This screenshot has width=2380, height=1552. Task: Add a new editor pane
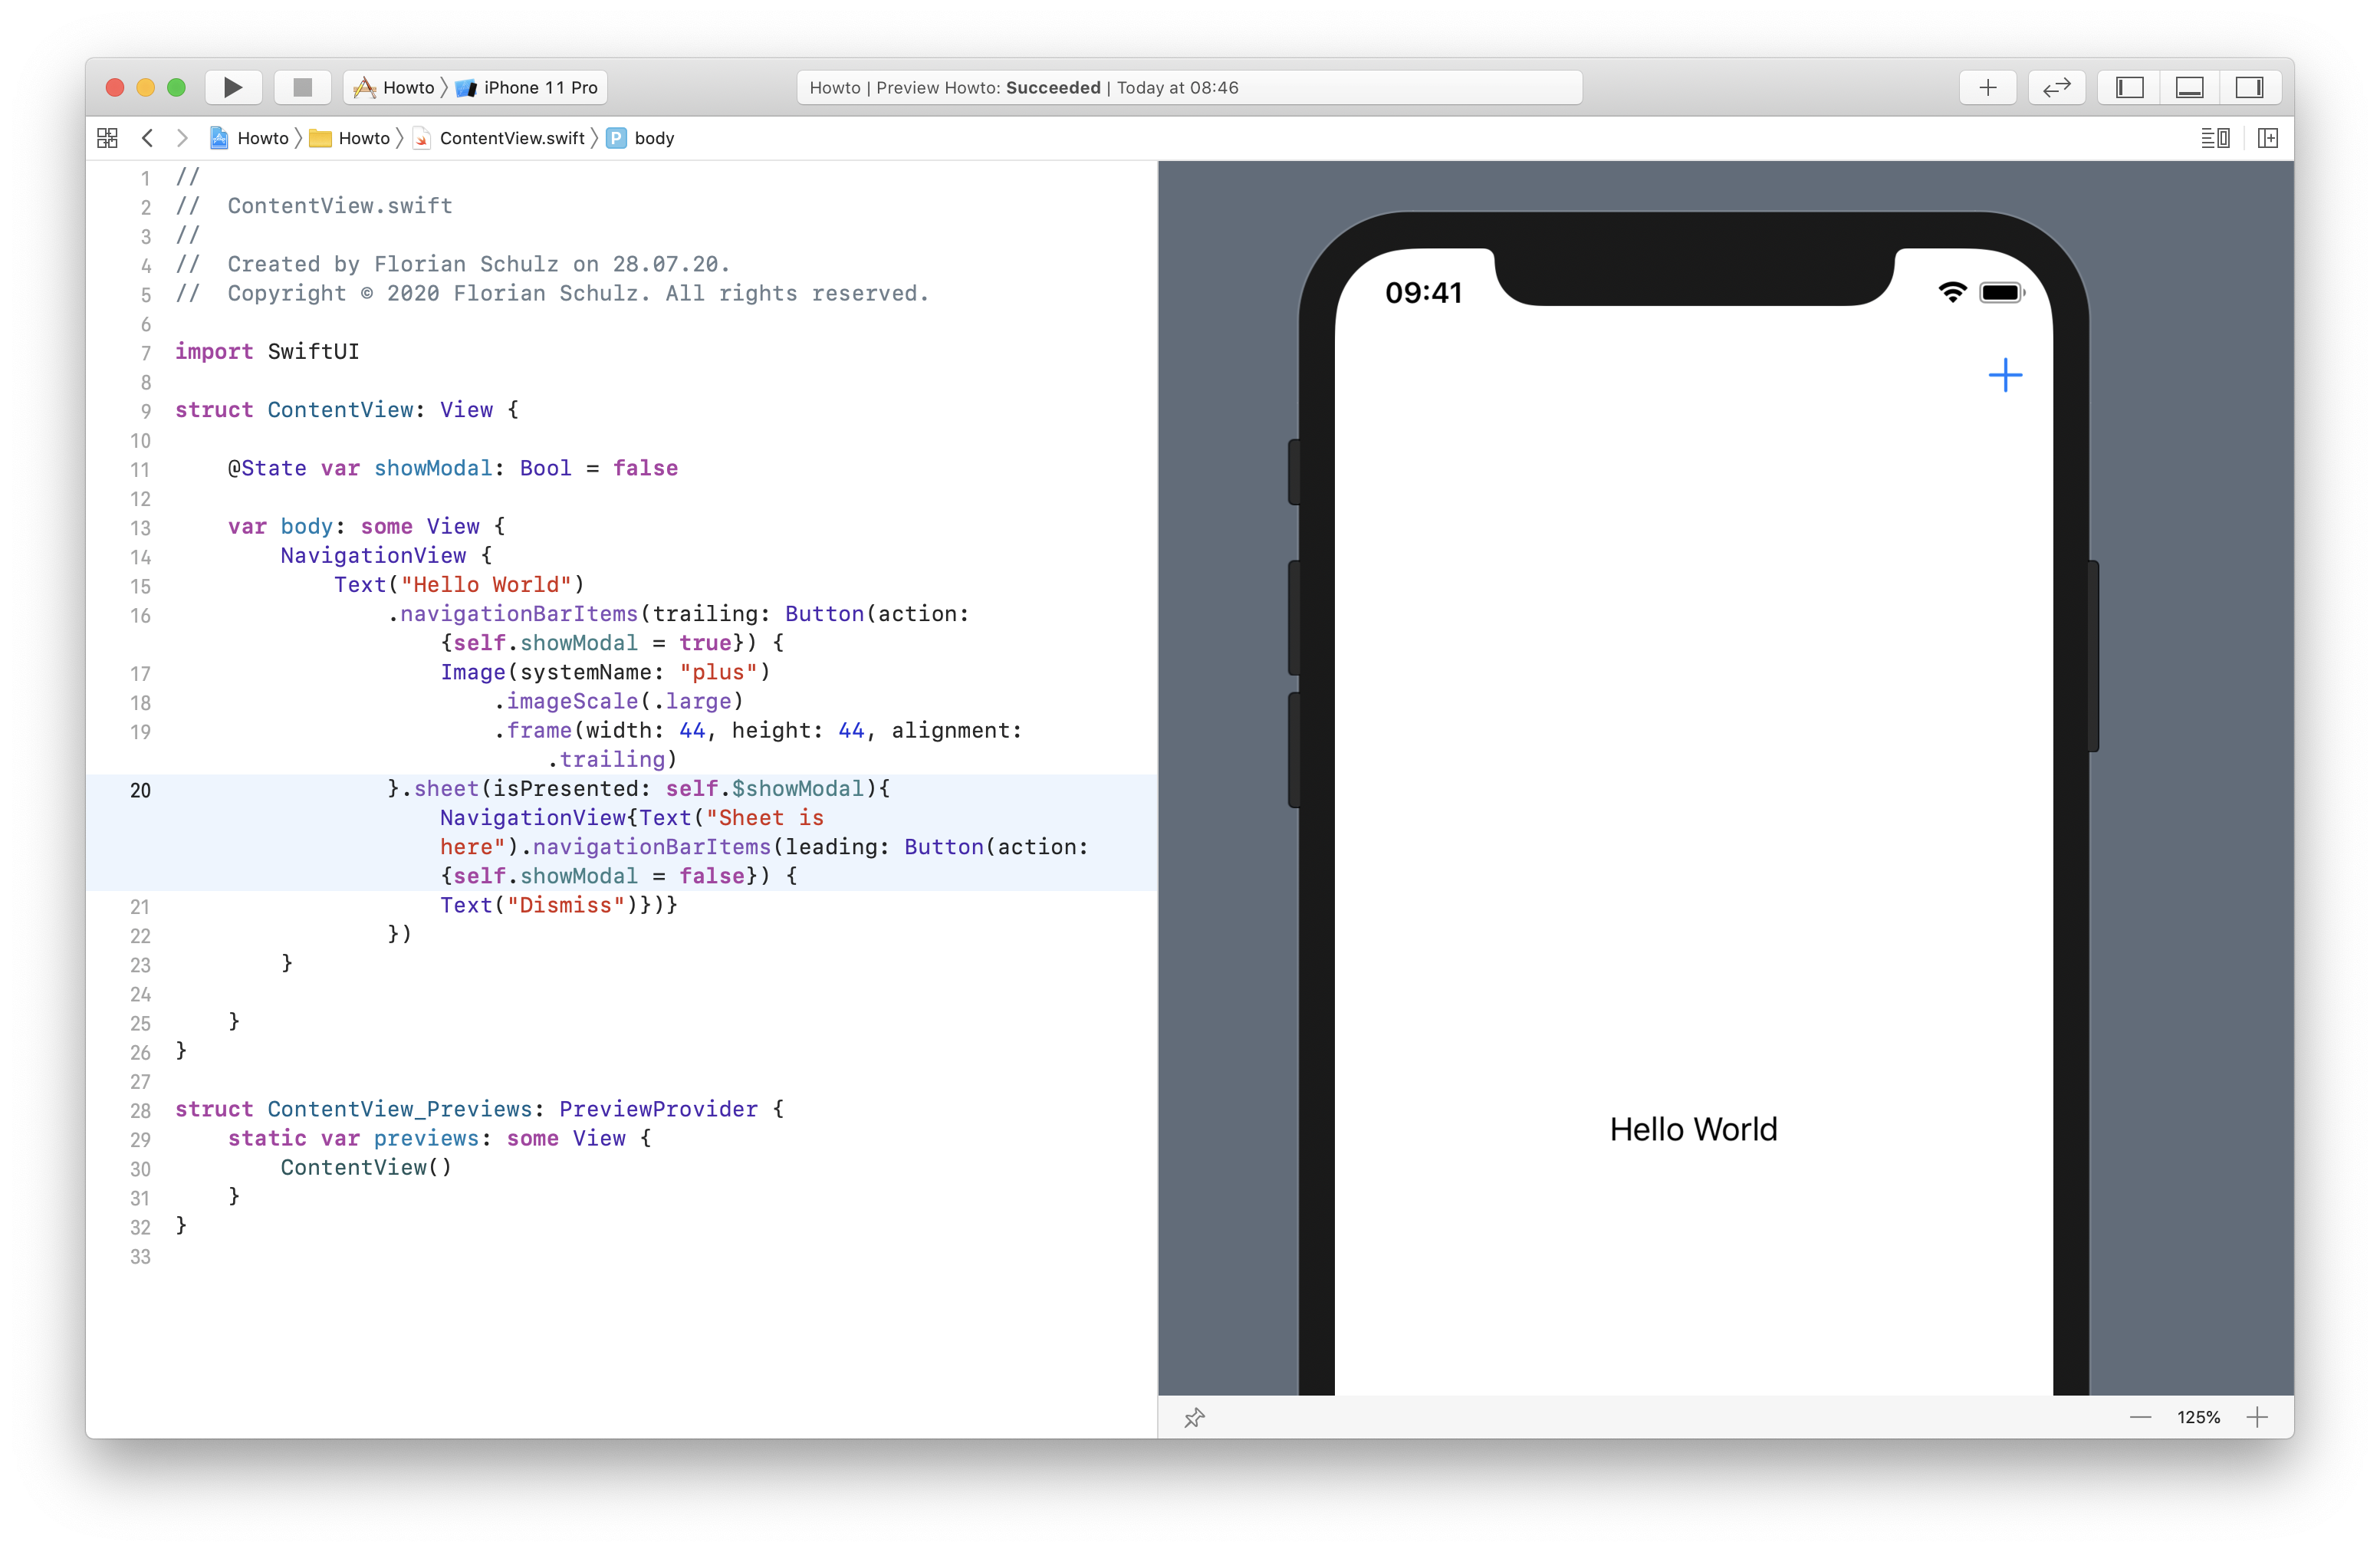pos(2268,138)
